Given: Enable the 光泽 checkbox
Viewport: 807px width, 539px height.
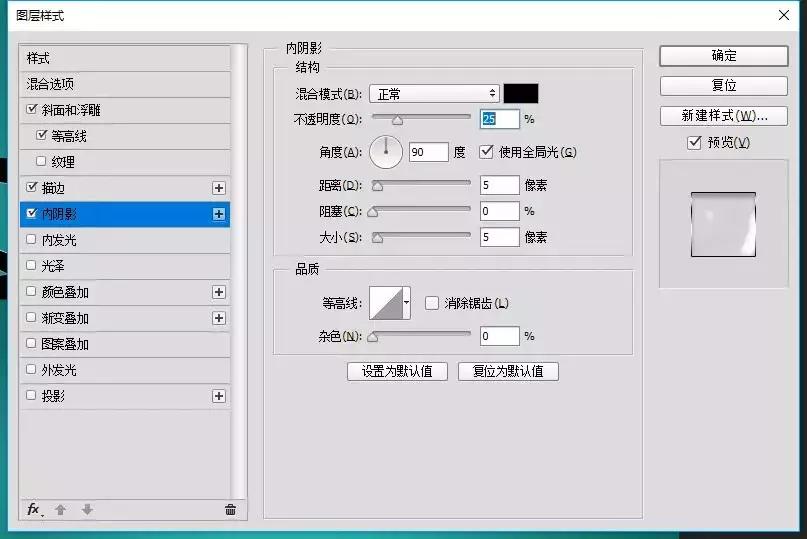Looking at the screenshot, I should click(31, 265).
